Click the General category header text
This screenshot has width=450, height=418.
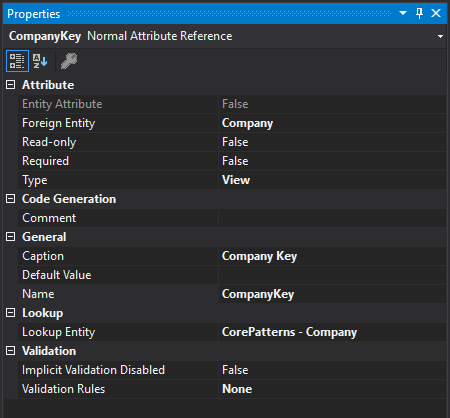pos(44,237)
